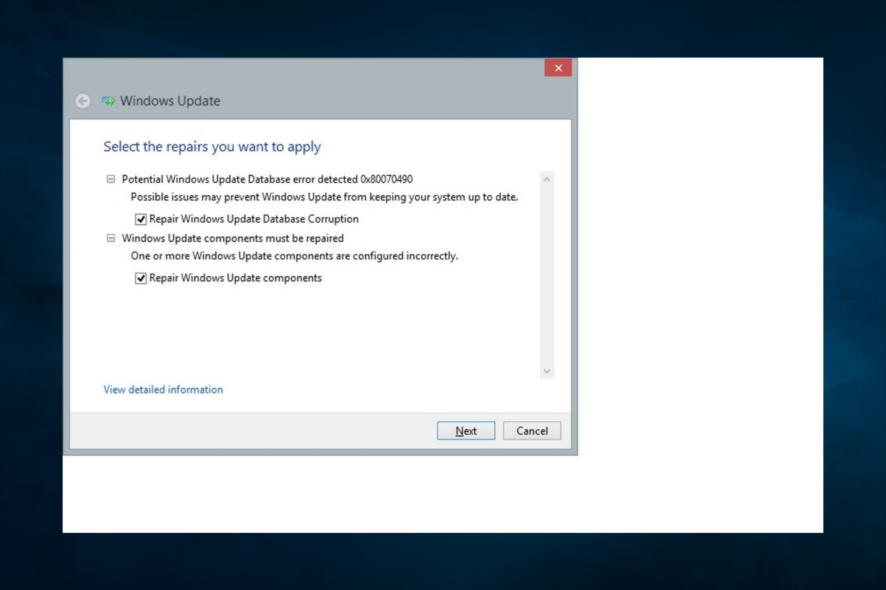Open View detailed information link
886x590 pixels.
click(163, 389)
